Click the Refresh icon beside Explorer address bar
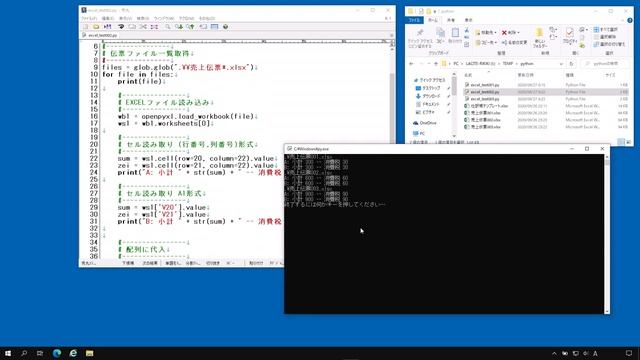Screen dimensions: 640x360 point(571,64)
